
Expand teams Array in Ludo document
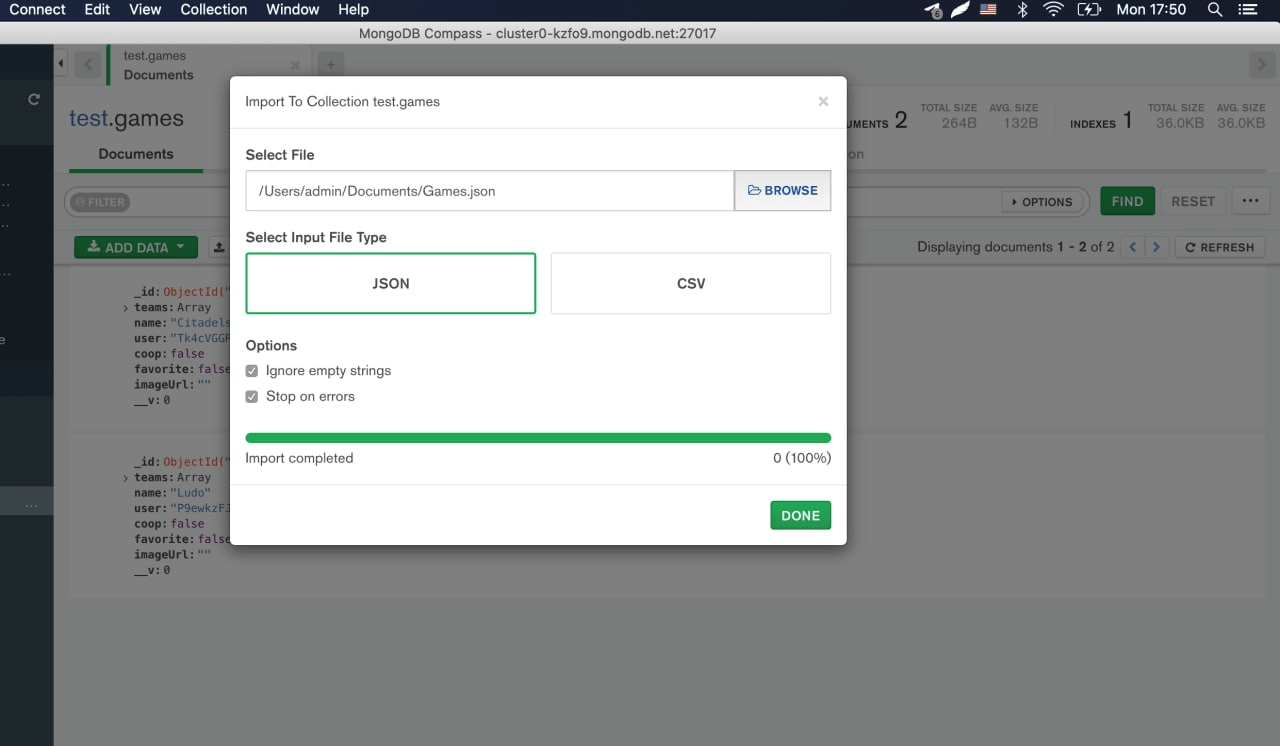125,479
